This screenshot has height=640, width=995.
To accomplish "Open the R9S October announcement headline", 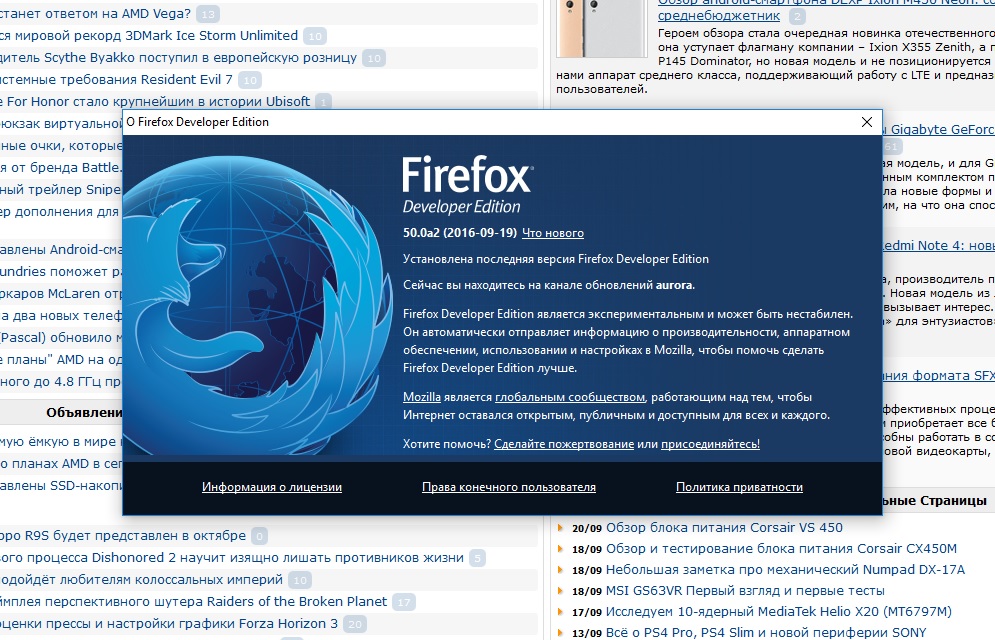I will [x=123, y=535].
